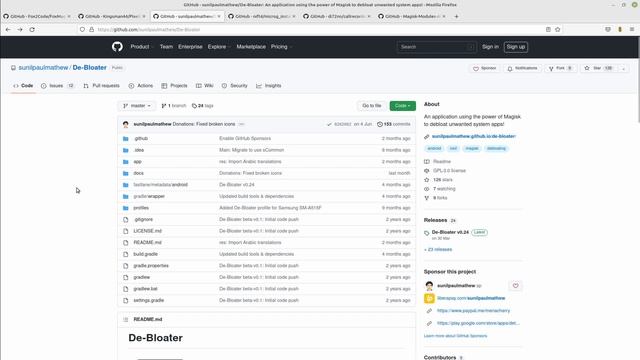Screen dimensions: 640x360
Task: Open the 24 tags link
Action: click(x=202, y=106)
